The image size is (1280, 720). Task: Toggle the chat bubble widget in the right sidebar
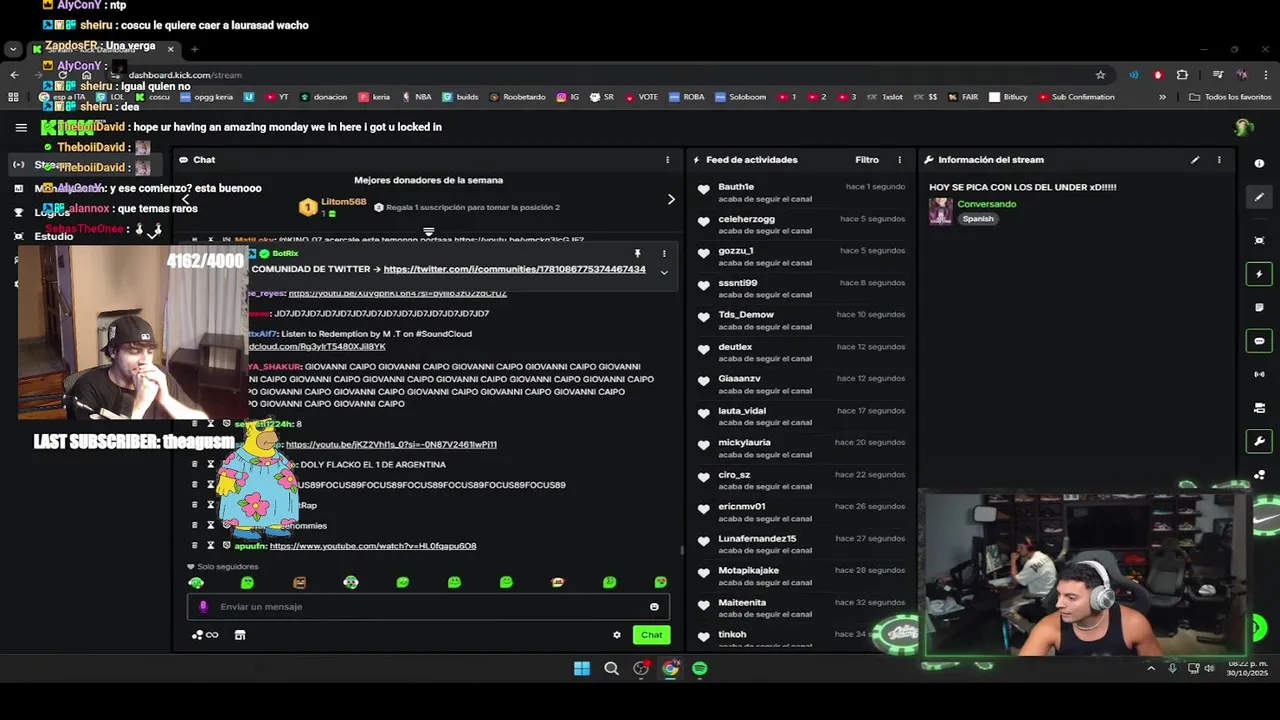[1259, 341]
